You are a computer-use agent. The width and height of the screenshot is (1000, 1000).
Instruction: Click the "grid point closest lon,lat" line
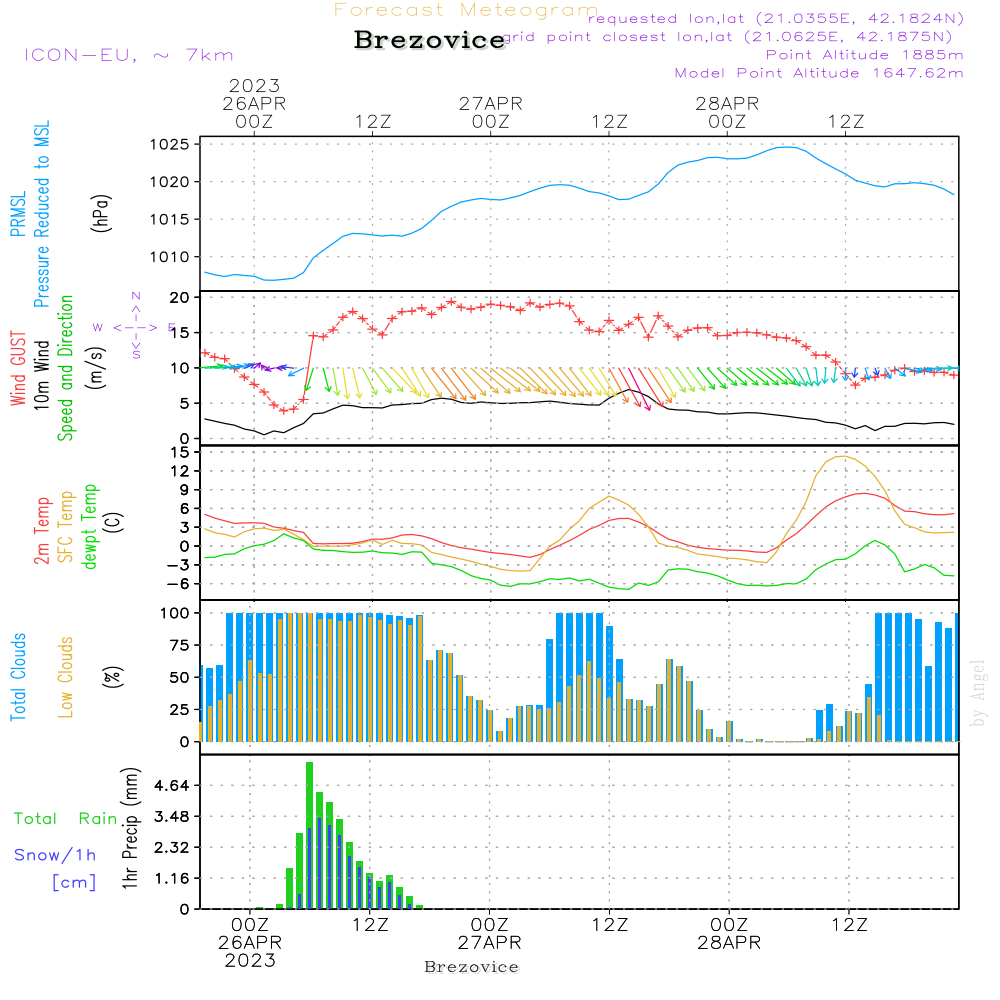point(728,37)
